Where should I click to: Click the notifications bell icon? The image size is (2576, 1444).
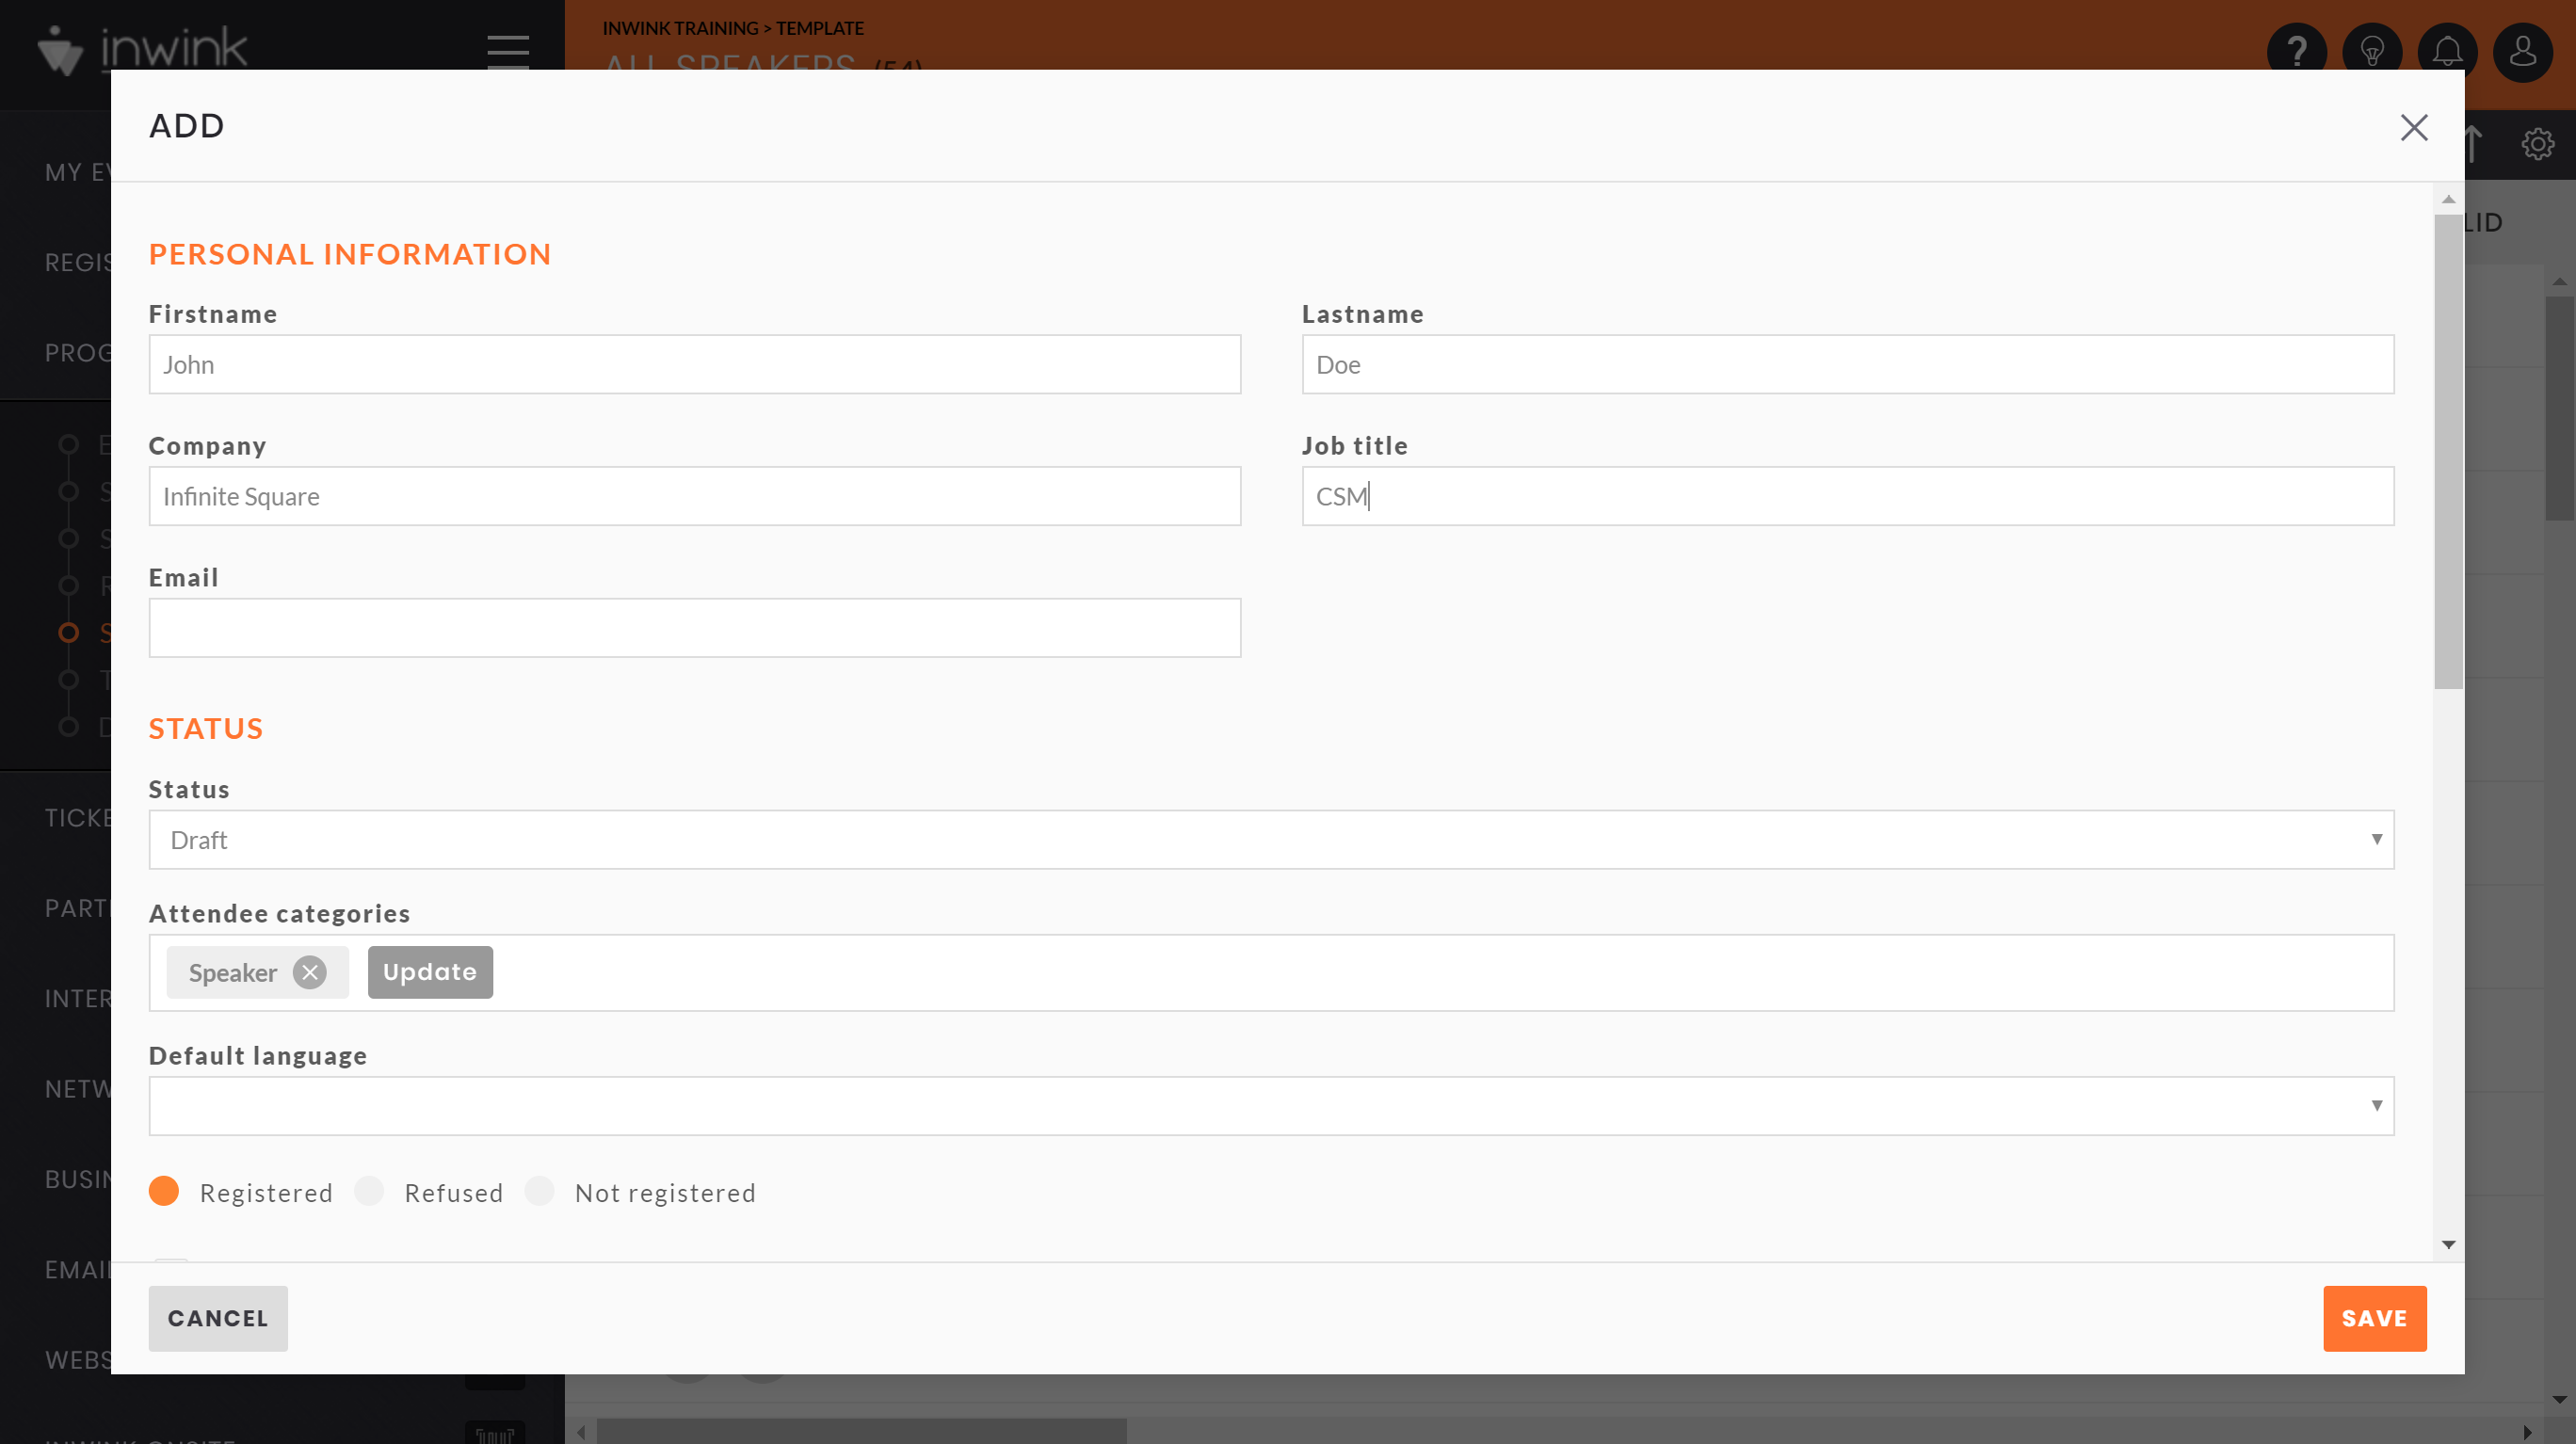pos(2449,50)
